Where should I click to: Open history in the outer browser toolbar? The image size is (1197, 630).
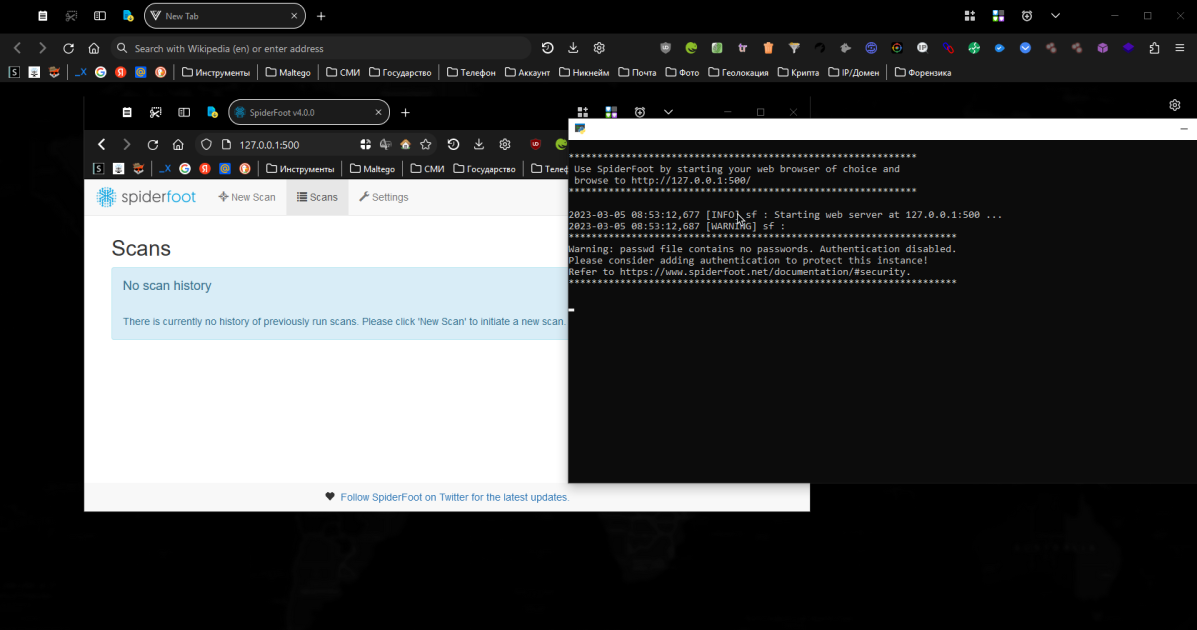tap(547, 48)
